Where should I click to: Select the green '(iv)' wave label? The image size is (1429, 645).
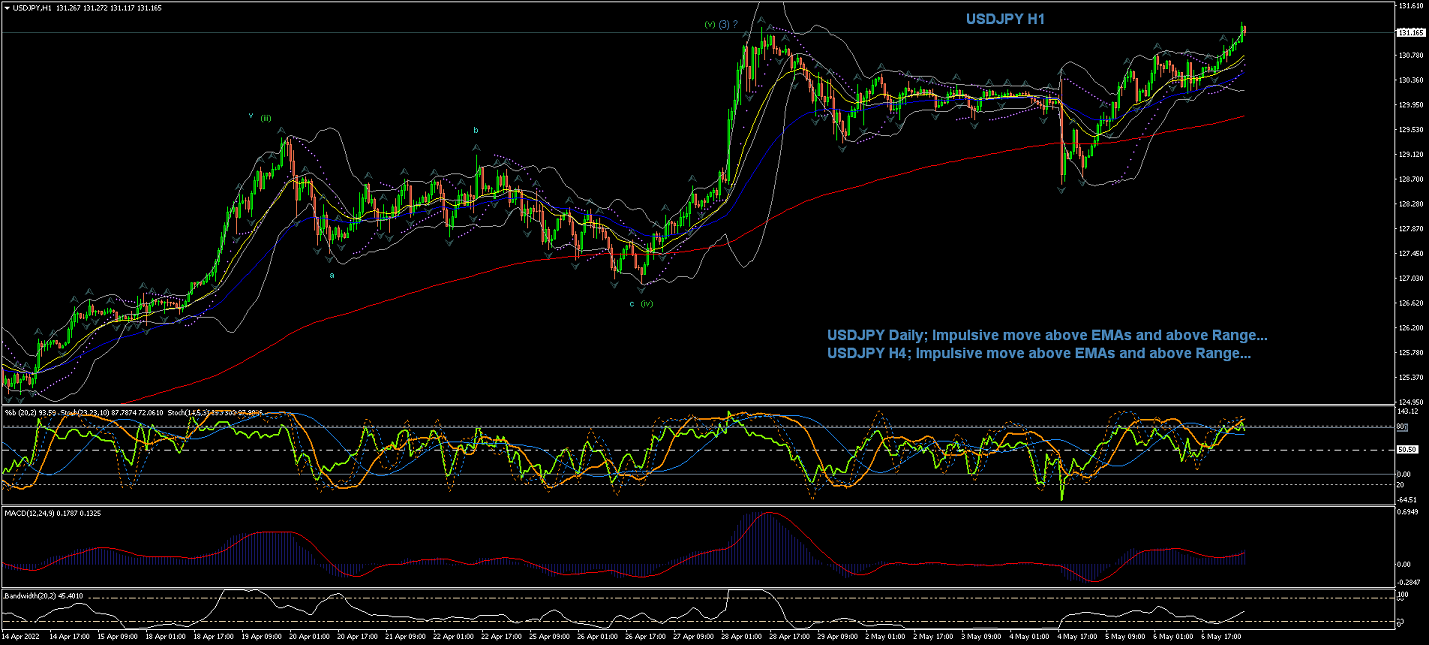click(647, 303)
